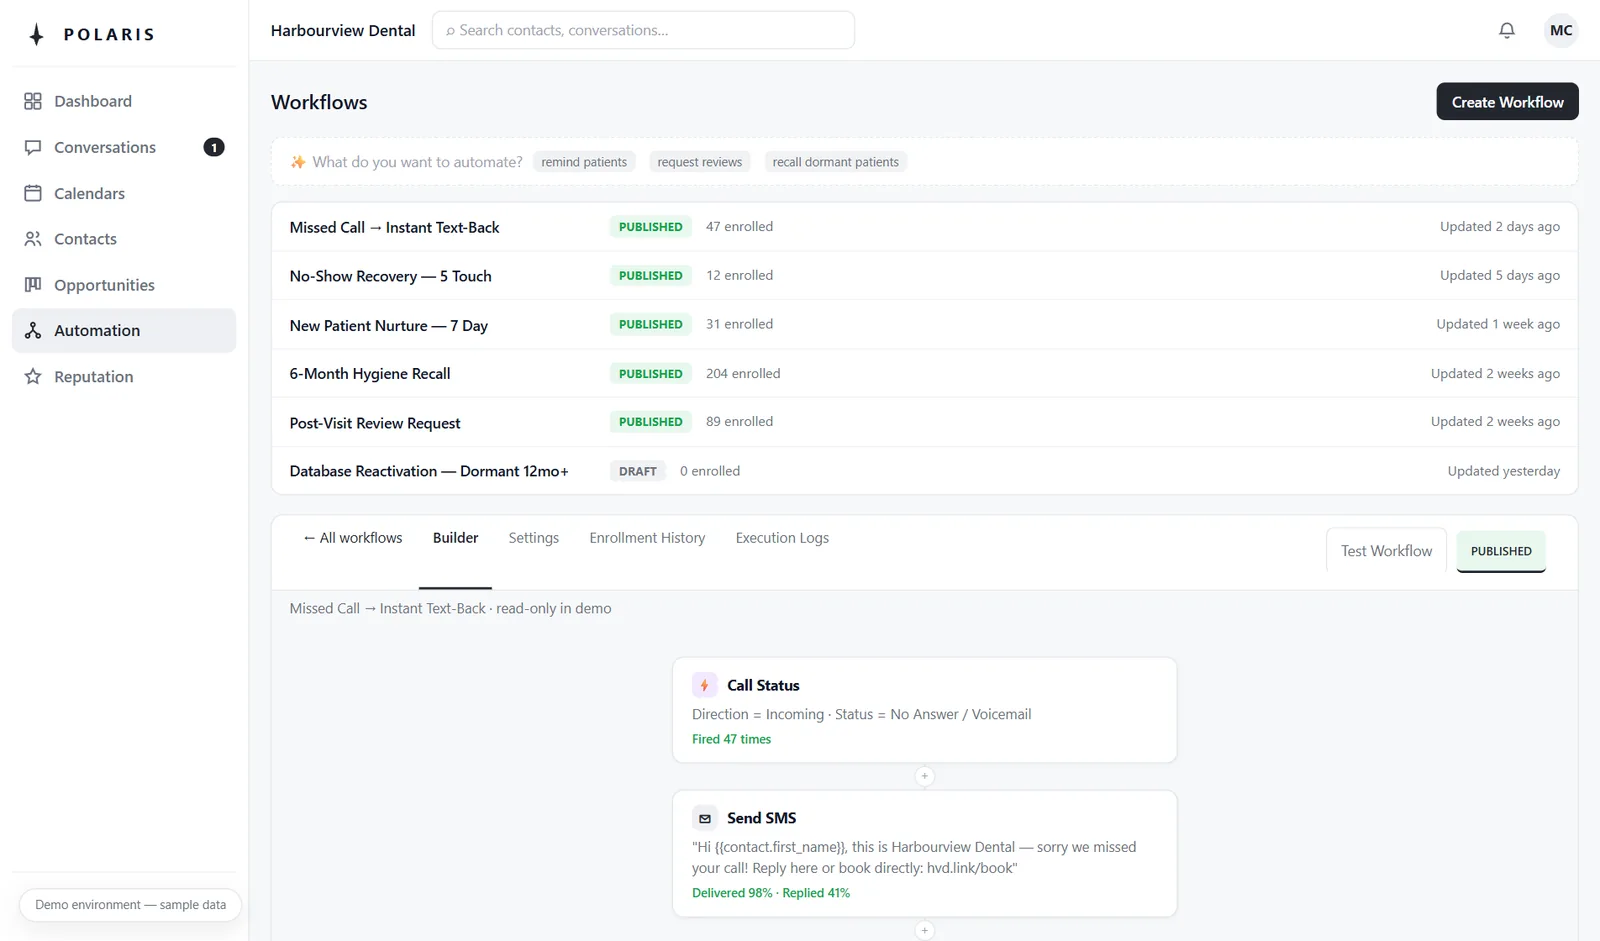The image size is (1600, 941).
Task: Click the plus connector below Send SMS
Action: [x=925, y=930]
